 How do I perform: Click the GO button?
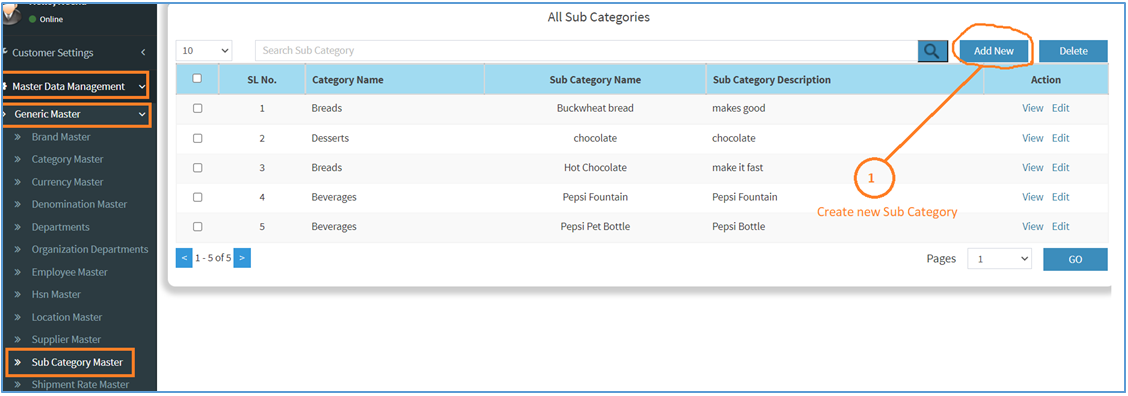(1075, 259)
